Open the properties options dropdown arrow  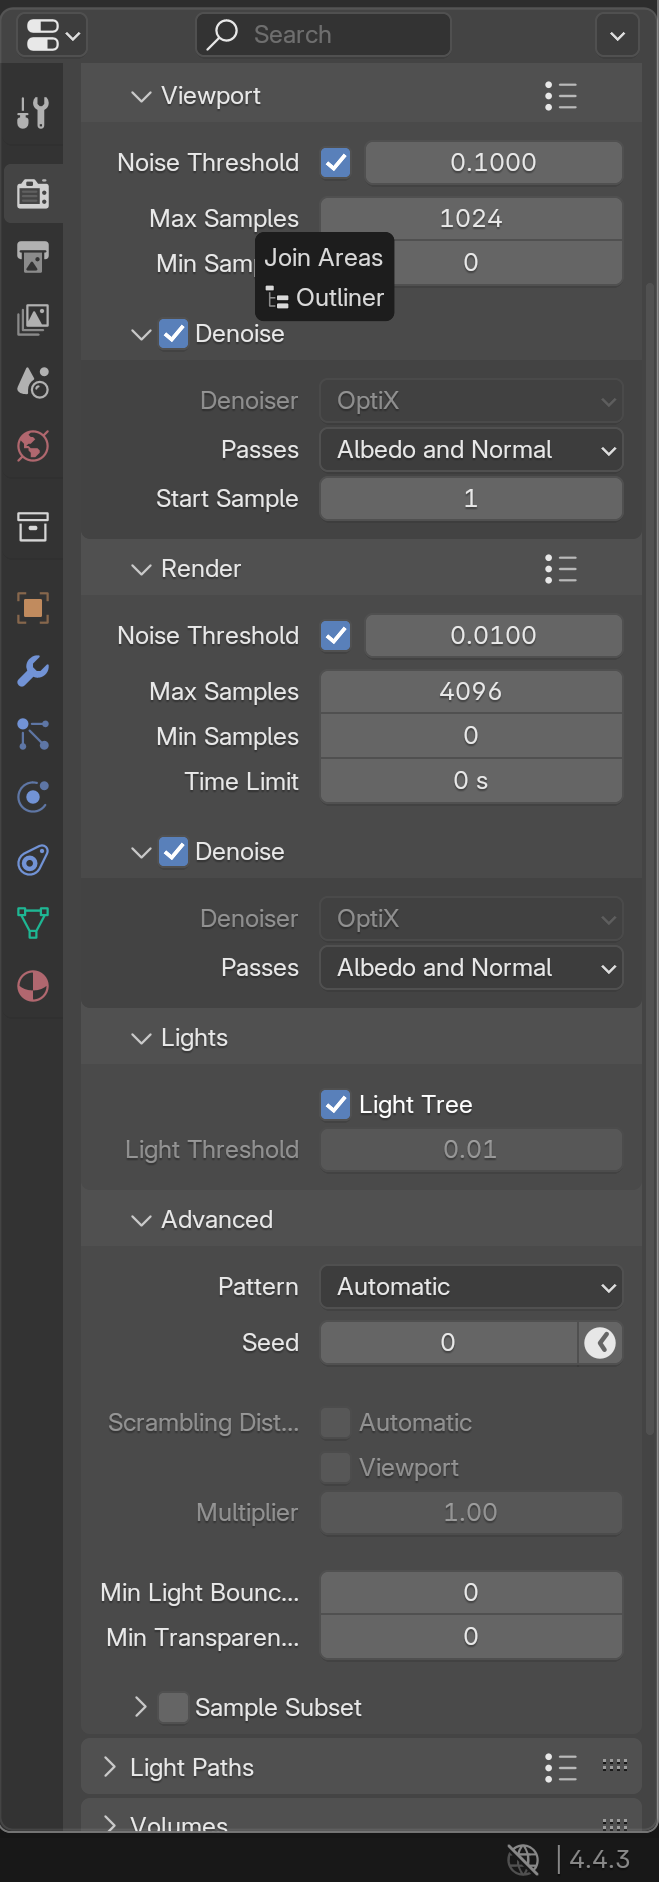(x=617, y=36)
